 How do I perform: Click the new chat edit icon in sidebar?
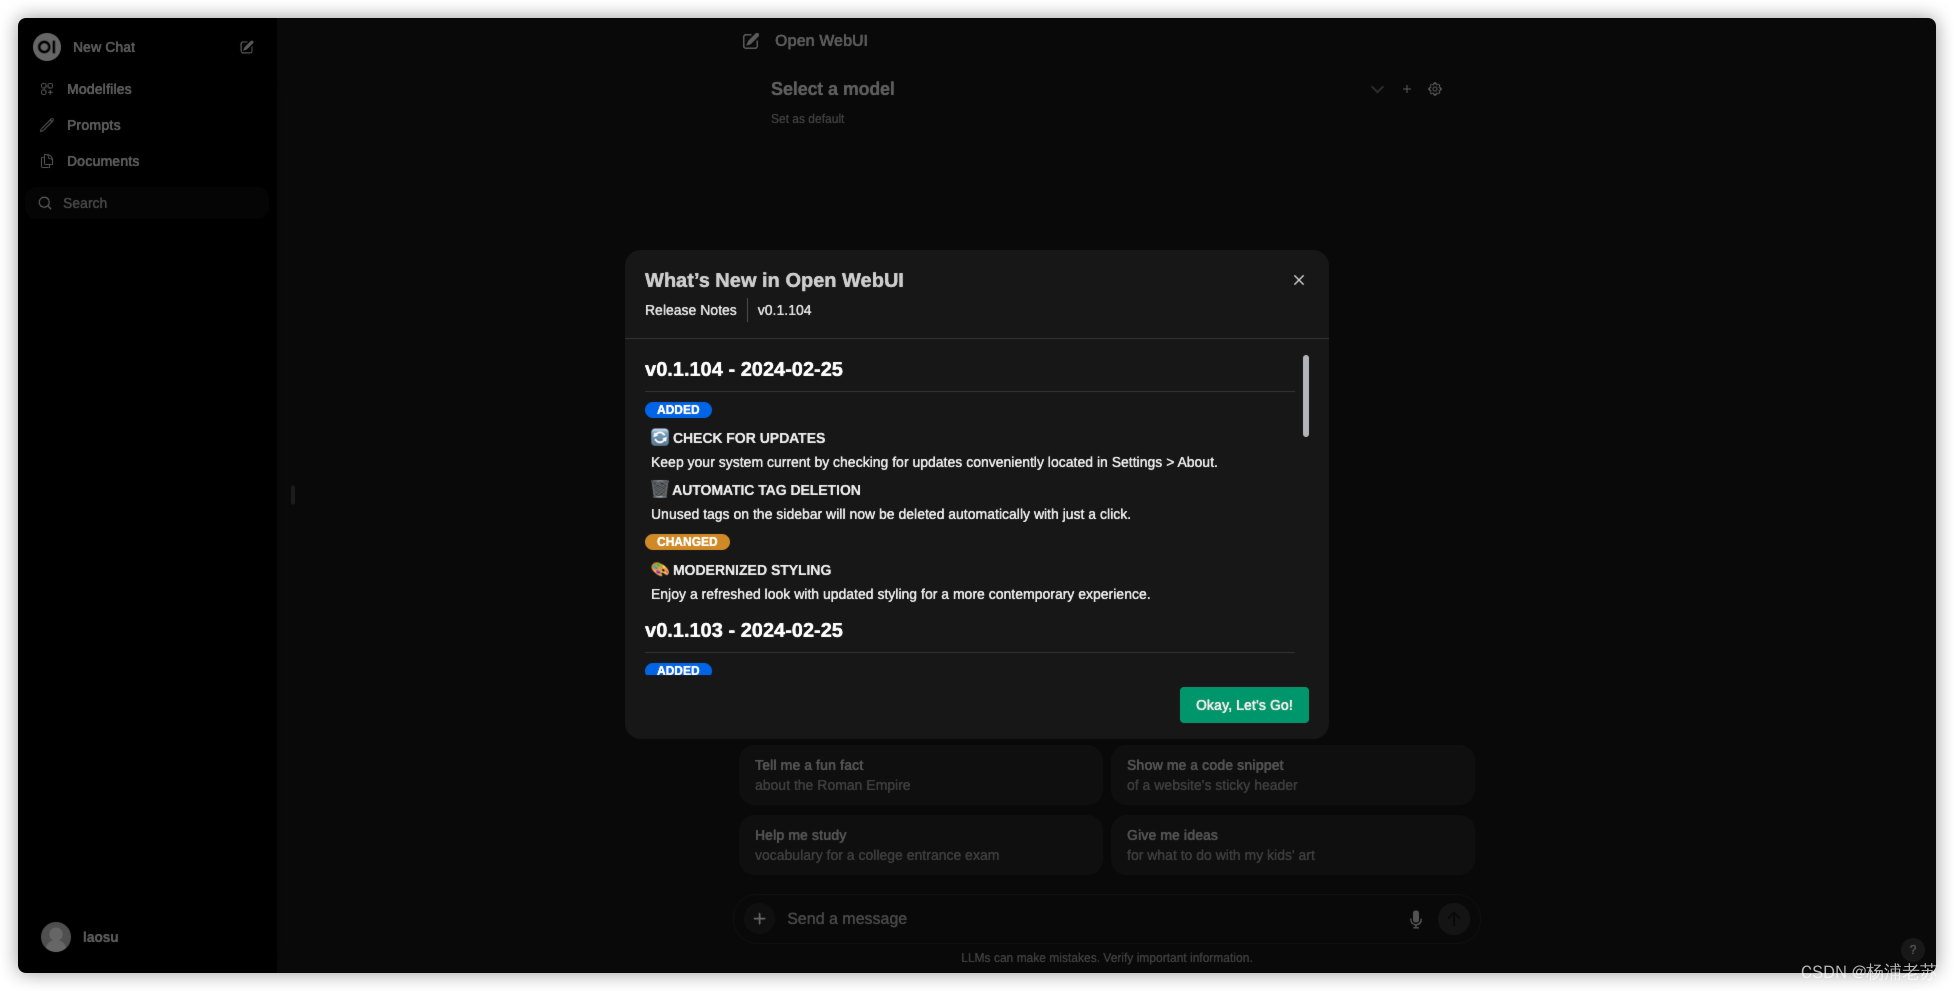[x=247, y=47]
